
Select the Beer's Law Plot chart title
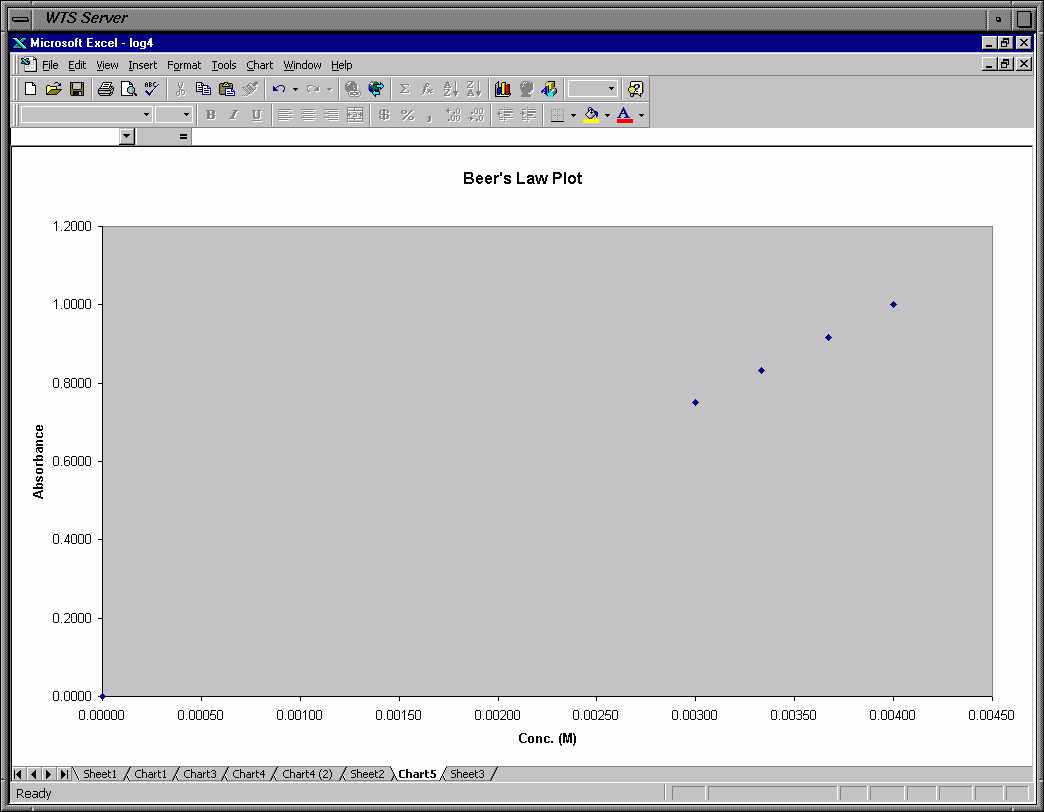522,179
